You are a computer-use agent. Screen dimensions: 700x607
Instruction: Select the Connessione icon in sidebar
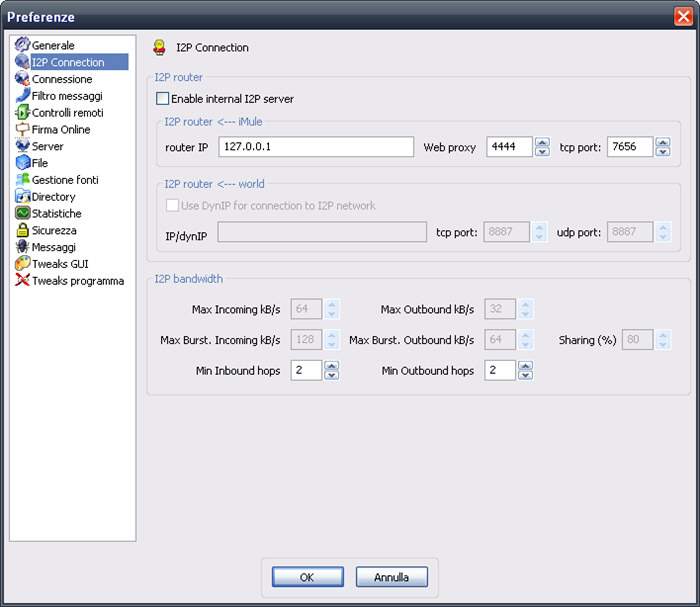pos(22,79)
